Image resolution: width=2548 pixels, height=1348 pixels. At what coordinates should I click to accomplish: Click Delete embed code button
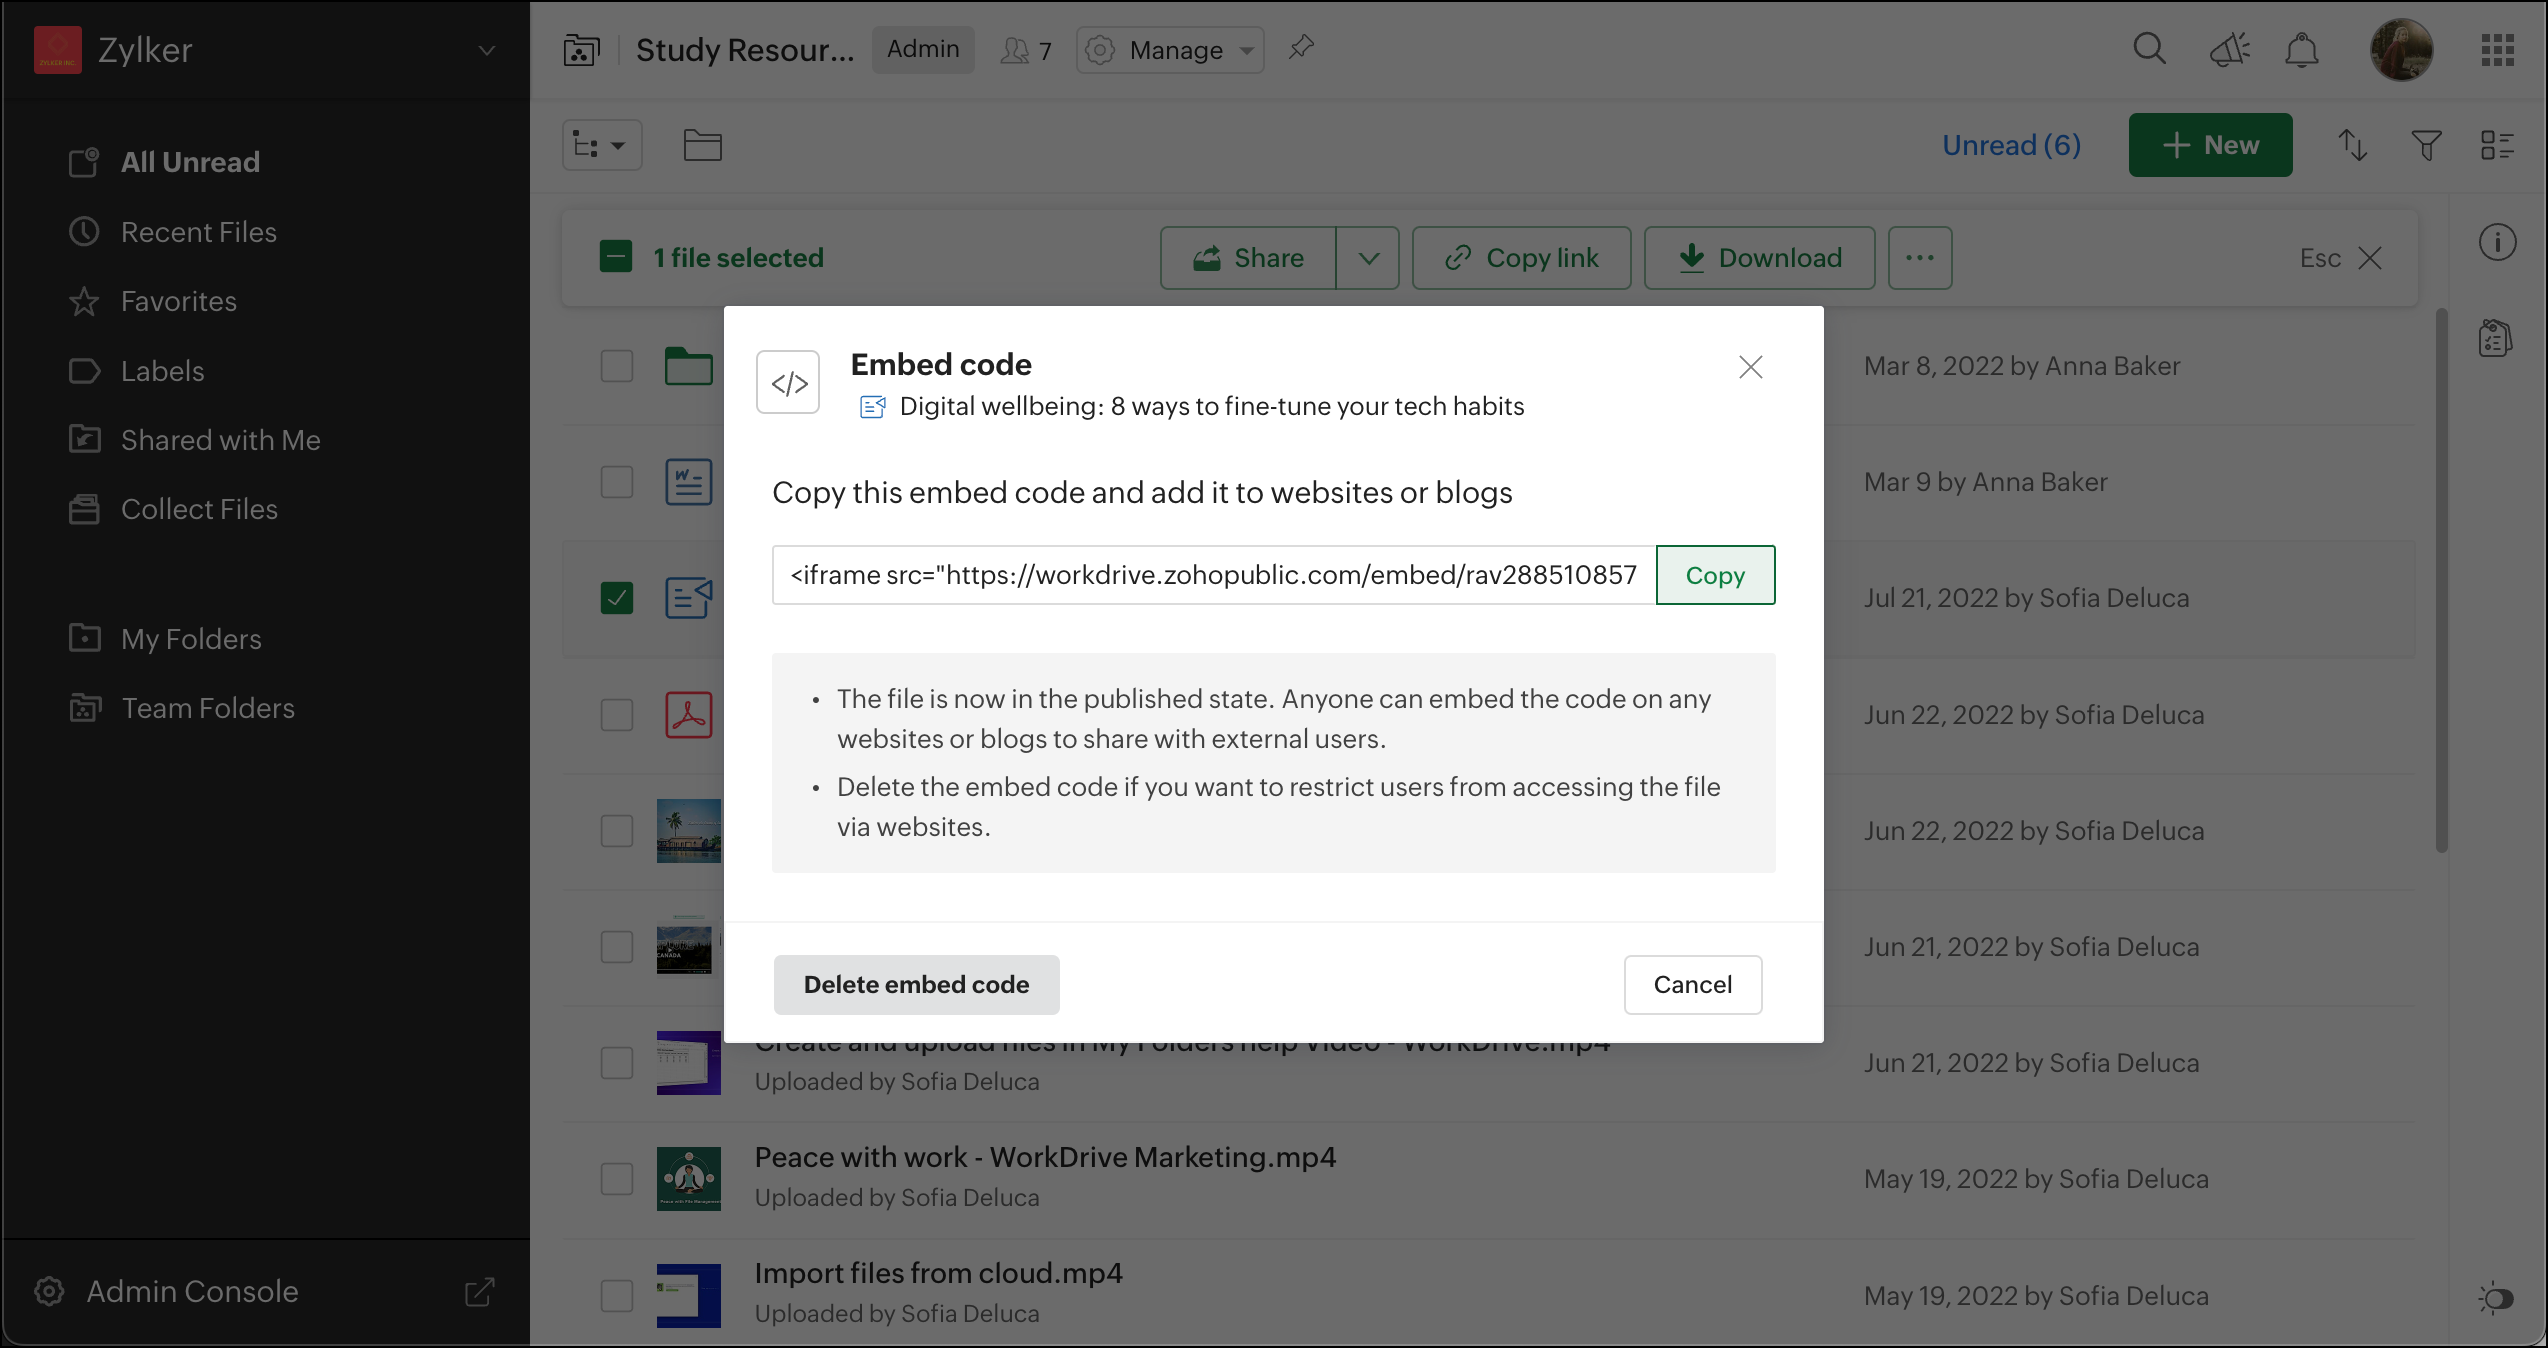click(916, 984)
